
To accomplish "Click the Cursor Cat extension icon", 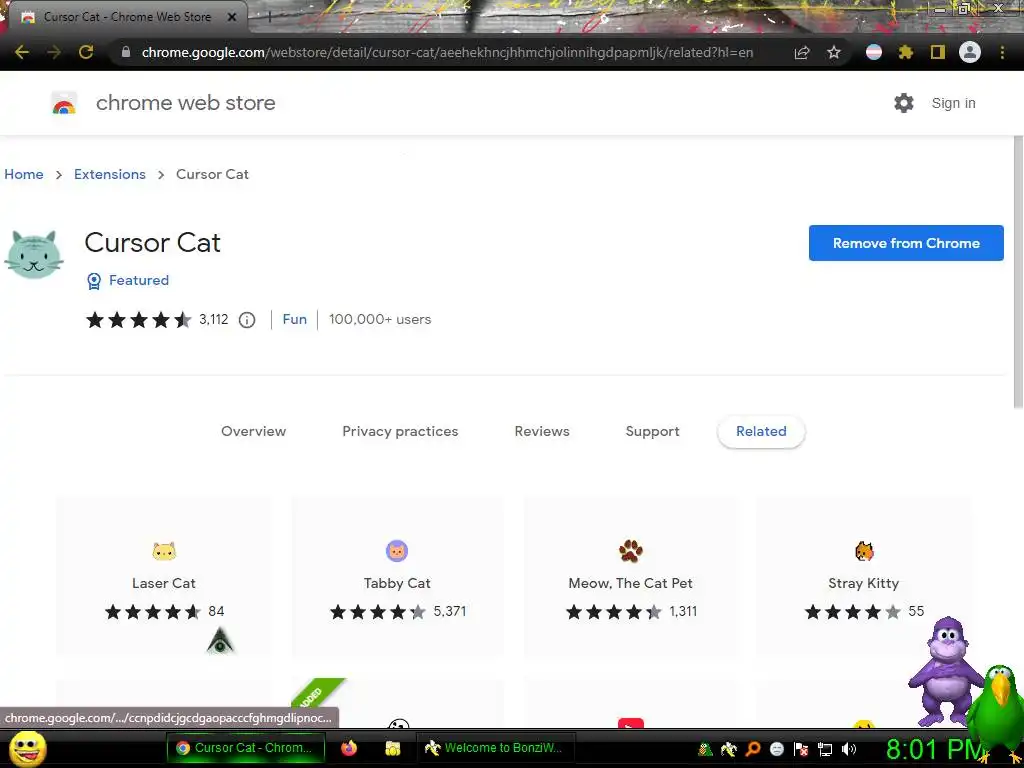I will point(33,255).
